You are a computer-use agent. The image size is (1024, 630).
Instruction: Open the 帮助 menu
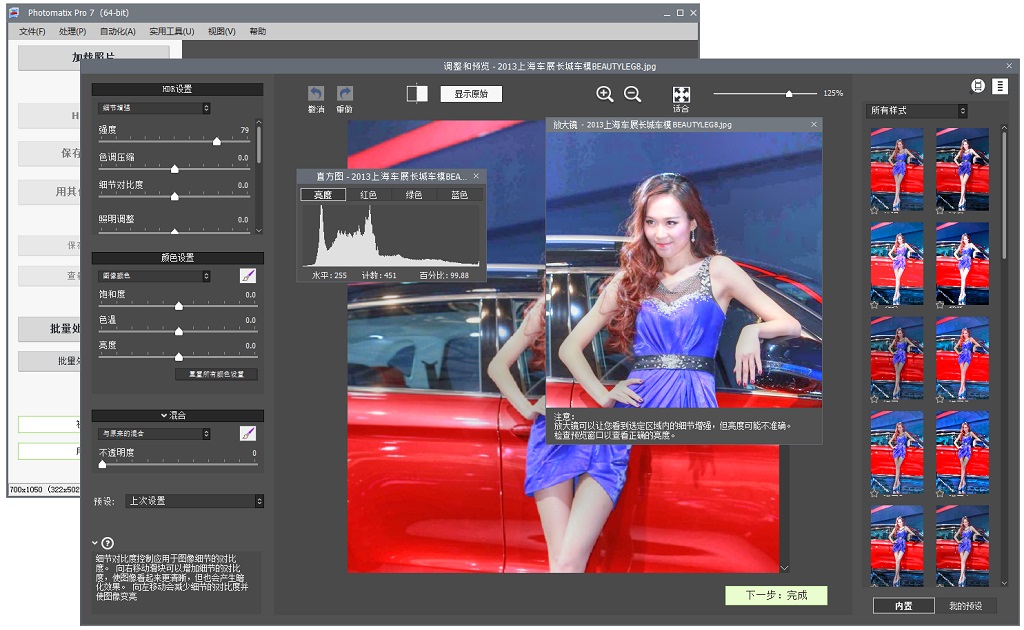click(x=257, y=31)
